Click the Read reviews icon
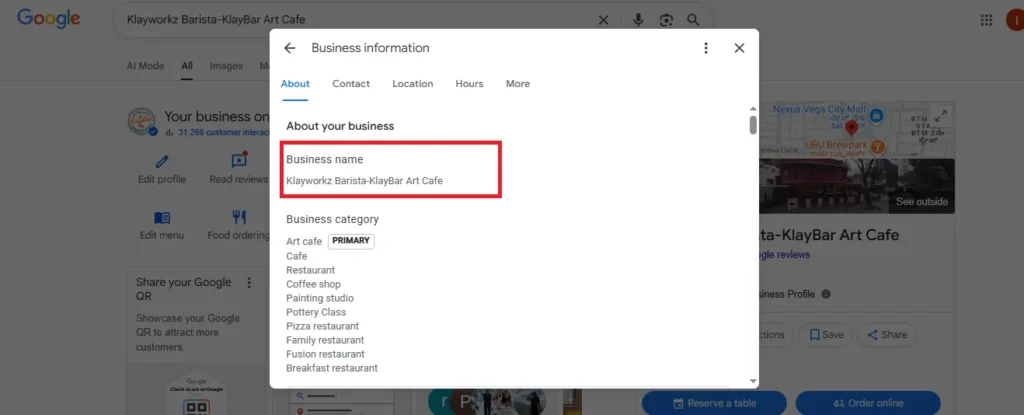The image size is (1024, 415). [x=239, y=160]
